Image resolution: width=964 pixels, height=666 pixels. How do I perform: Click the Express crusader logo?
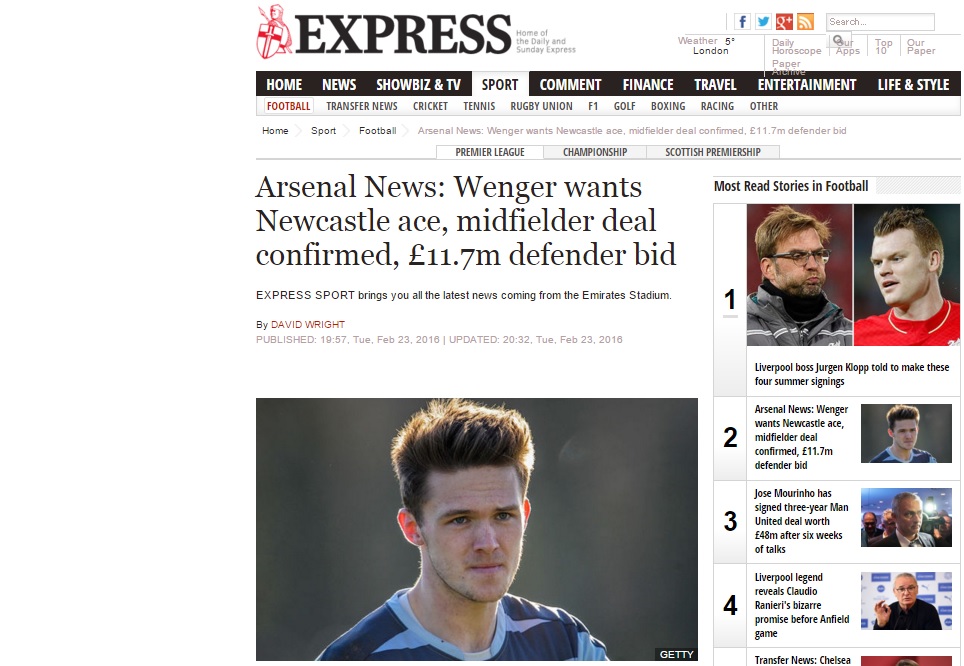[274, 32]
